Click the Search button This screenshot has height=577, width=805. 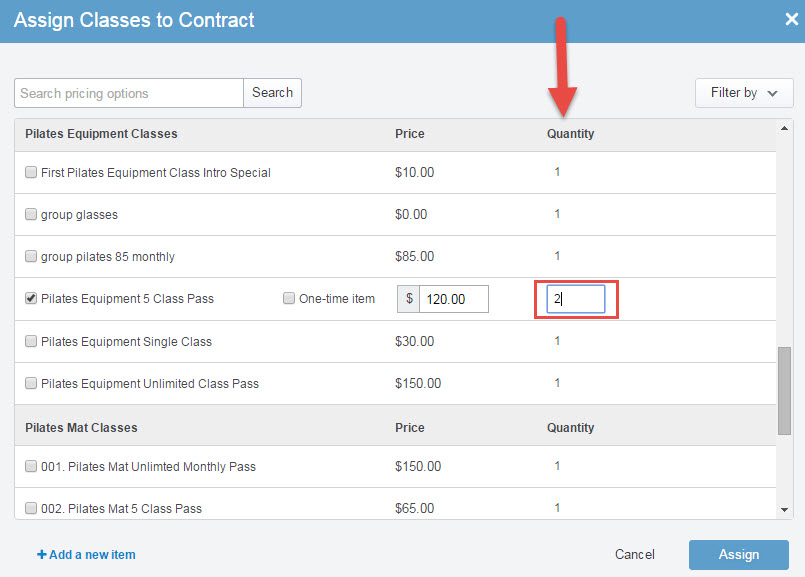(272, 92)
